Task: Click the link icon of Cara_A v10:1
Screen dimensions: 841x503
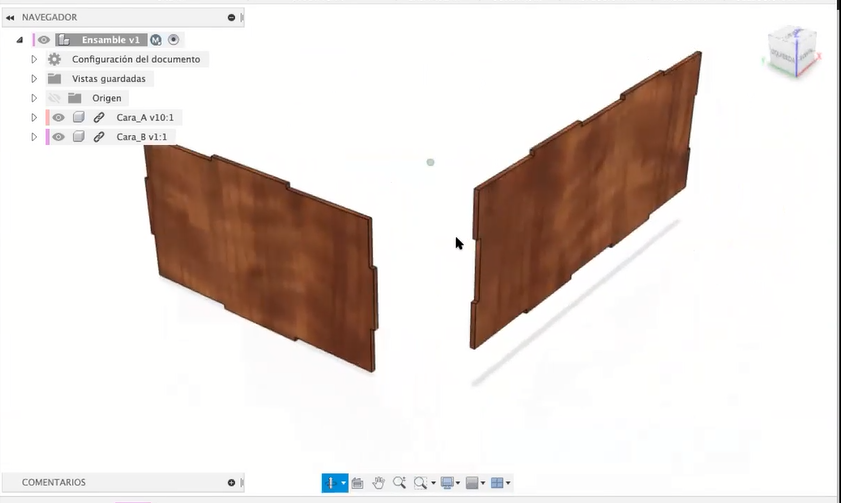Action: pos(99,117)
